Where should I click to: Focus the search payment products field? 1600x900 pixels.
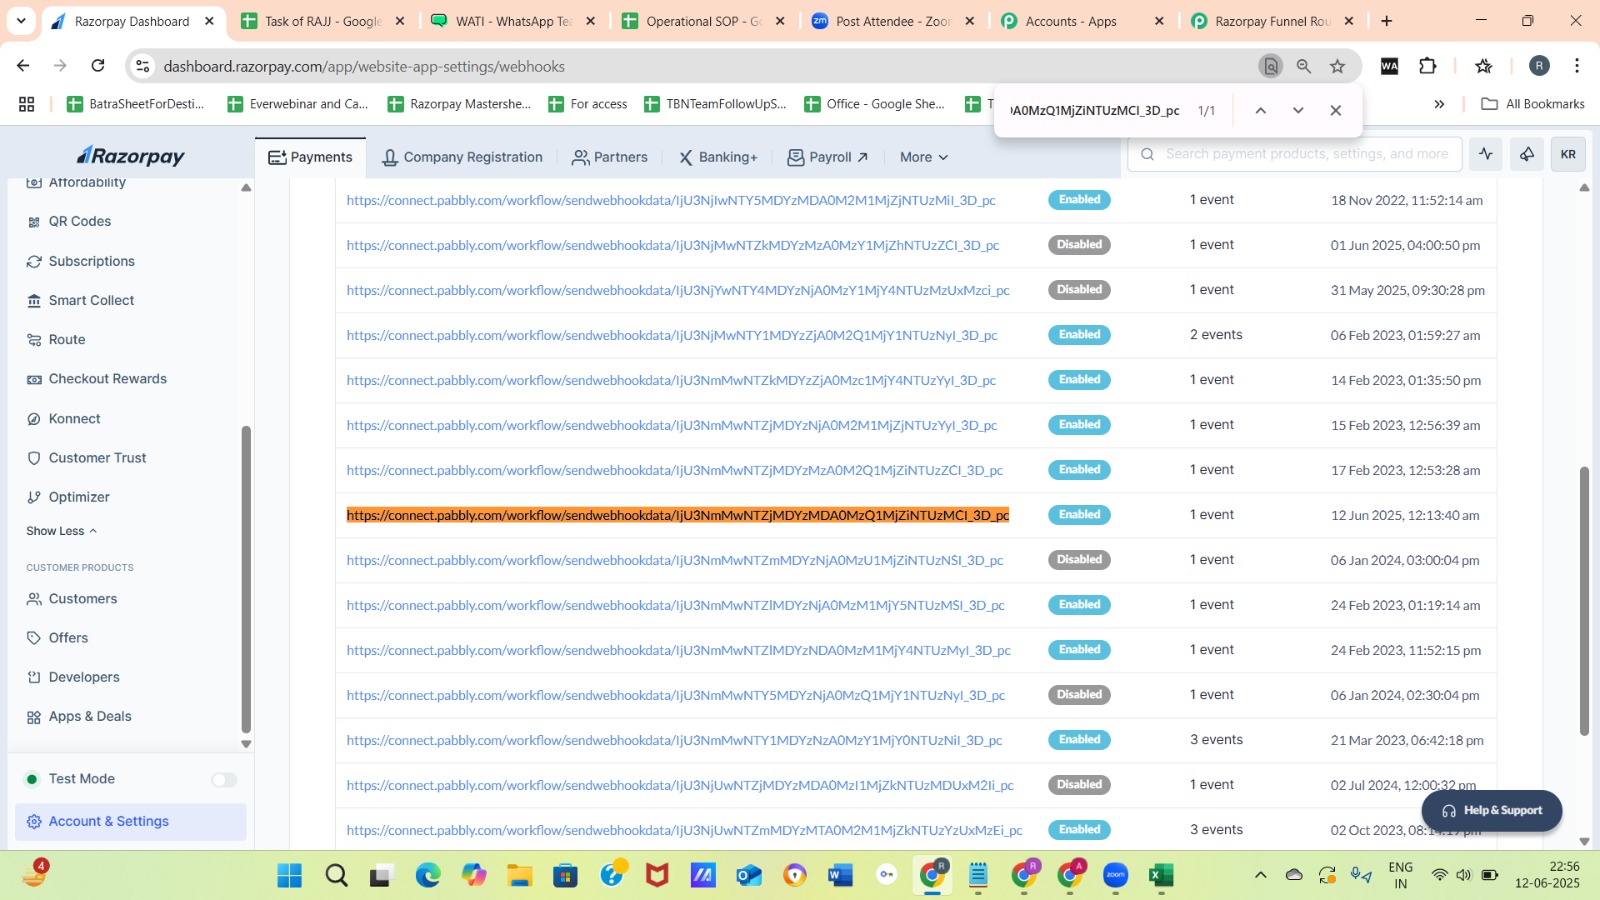pos(1295,154)
